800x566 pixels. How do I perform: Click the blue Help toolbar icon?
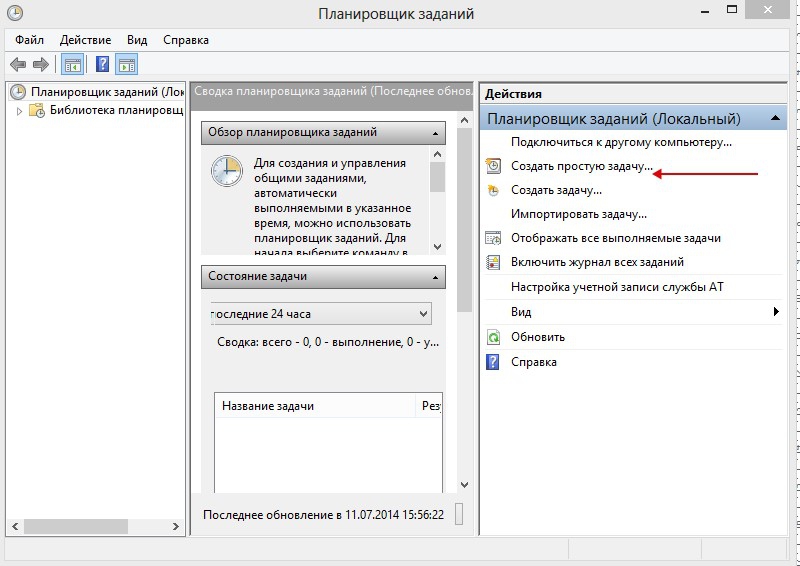click(x=102, y=65)
